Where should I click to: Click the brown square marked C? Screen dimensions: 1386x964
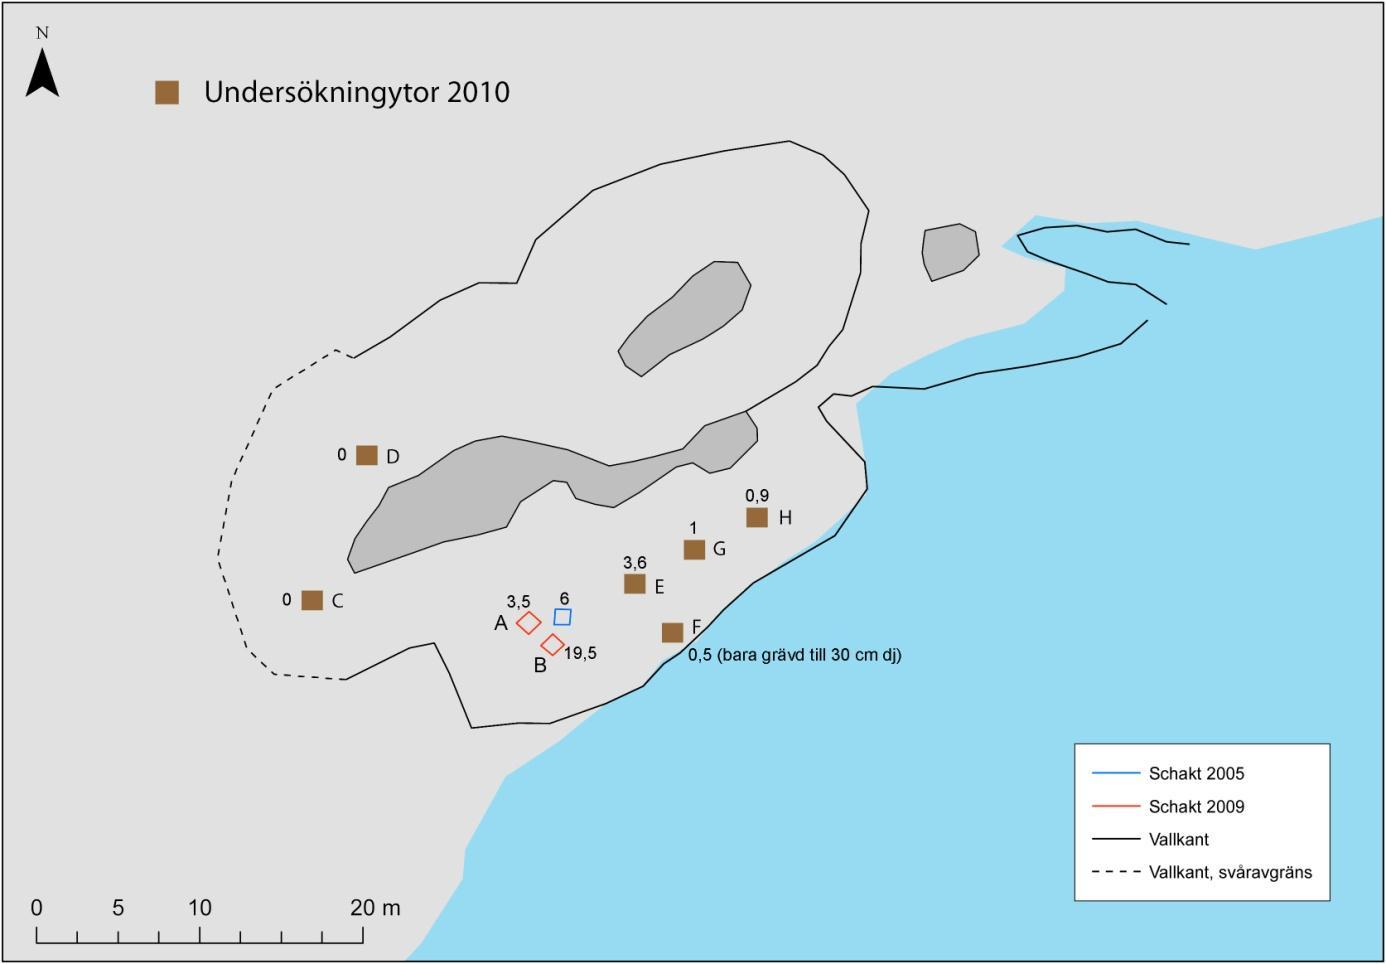312,600
